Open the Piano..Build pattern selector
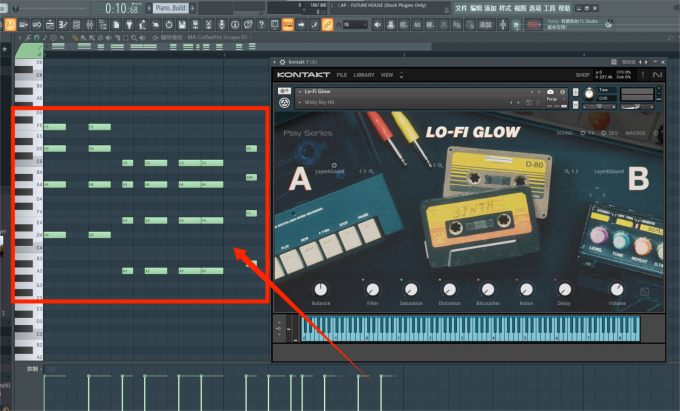 171,8
